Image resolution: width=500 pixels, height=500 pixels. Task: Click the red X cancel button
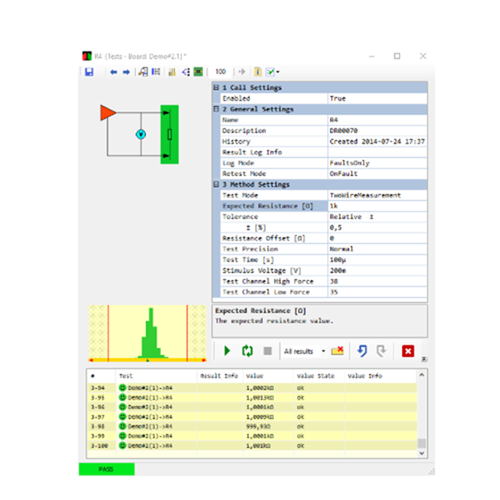pyautogui.click(x=408, y=351)
